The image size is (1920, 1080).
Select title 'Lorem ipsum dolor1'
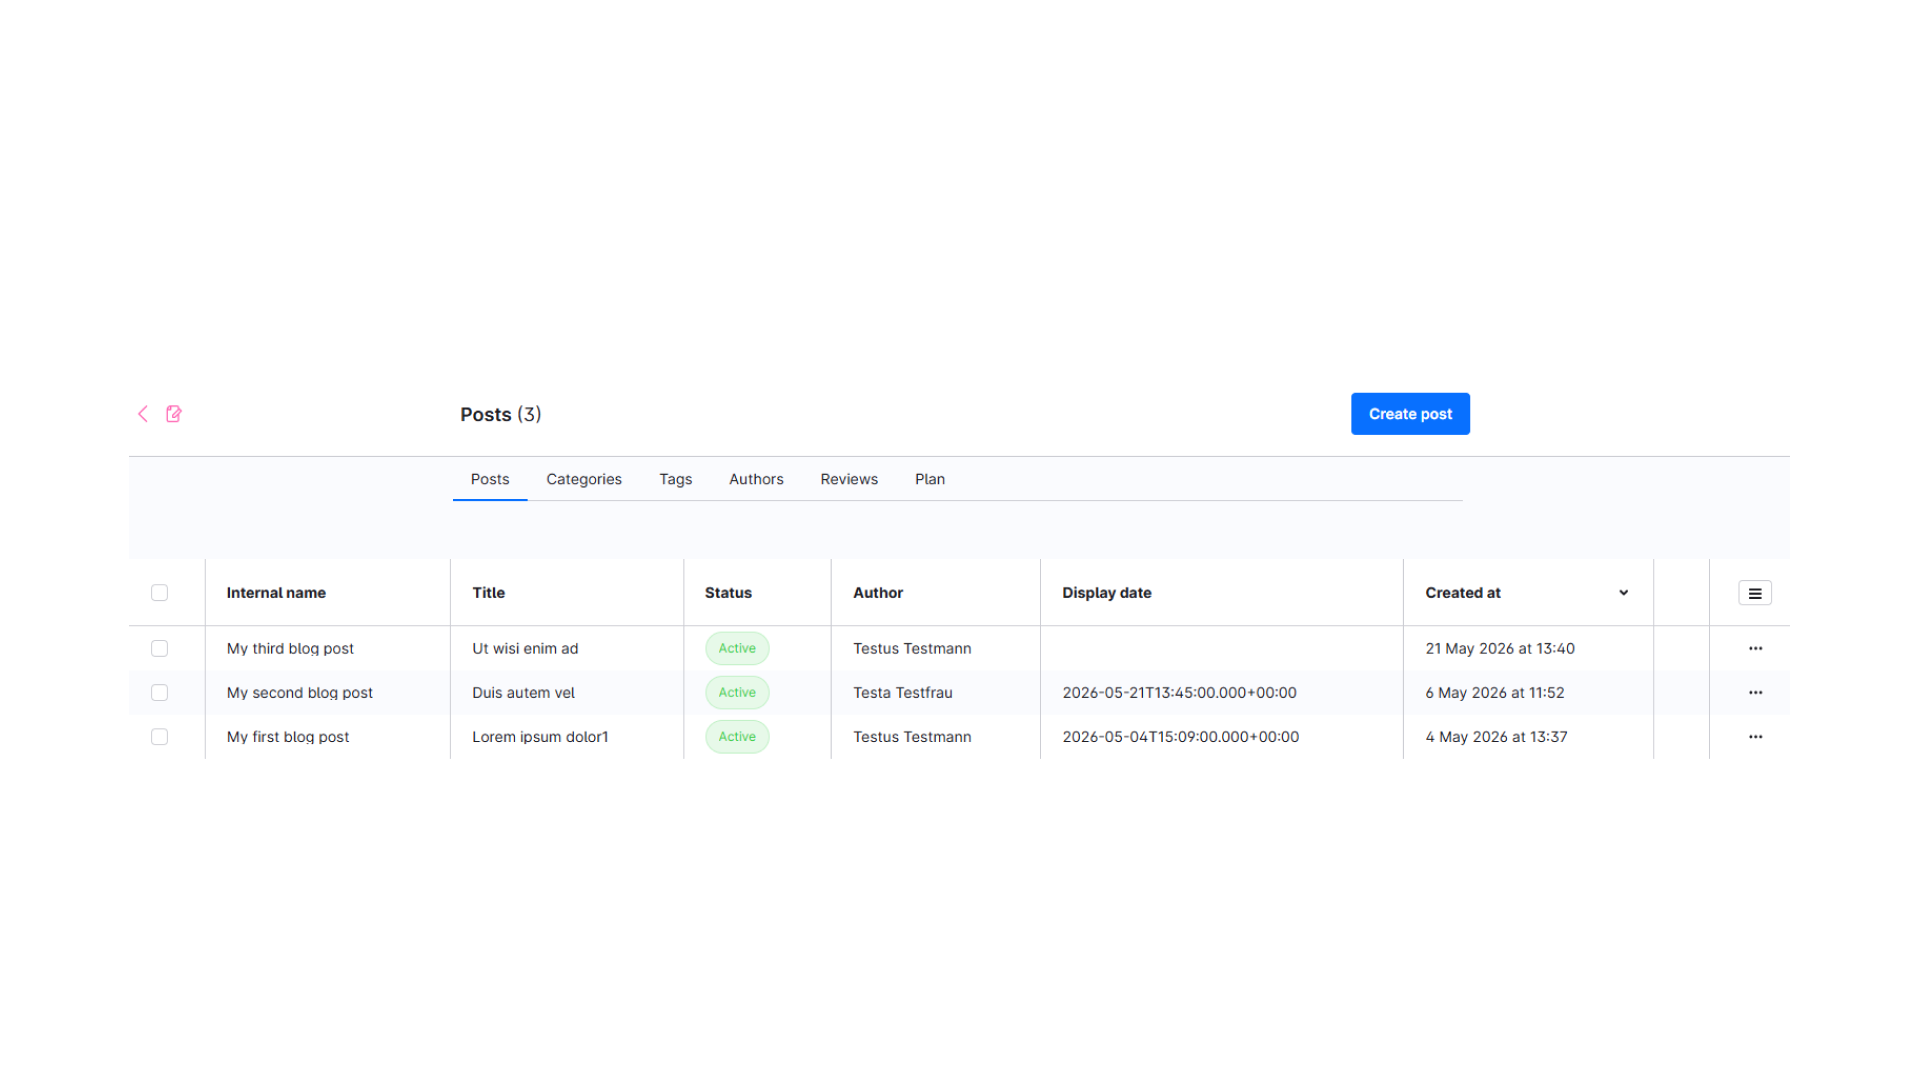tap(540, 737)
